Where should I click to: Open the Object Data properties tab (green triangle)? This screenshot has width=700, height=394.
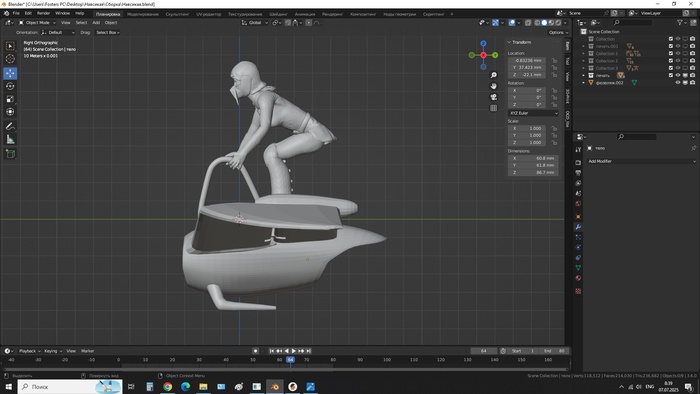click(578, 268)
